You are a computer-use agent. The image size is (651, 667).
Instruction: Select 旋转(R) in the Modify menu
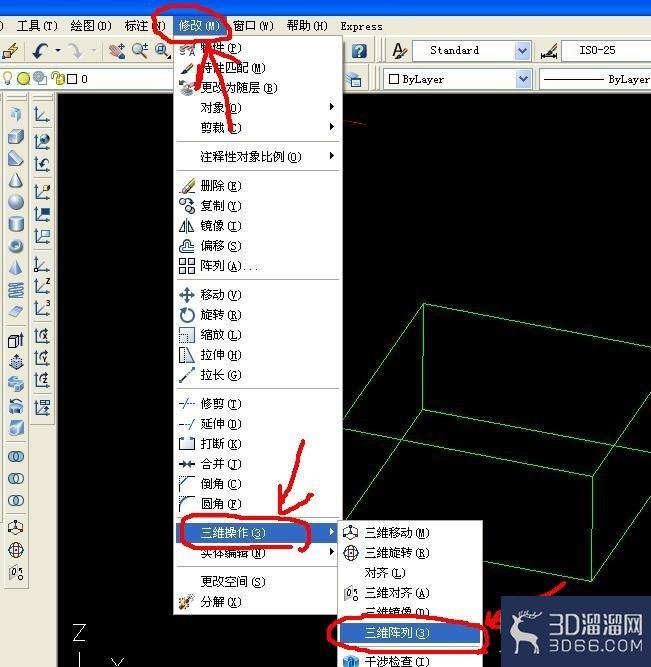click(x=259, y=315)
